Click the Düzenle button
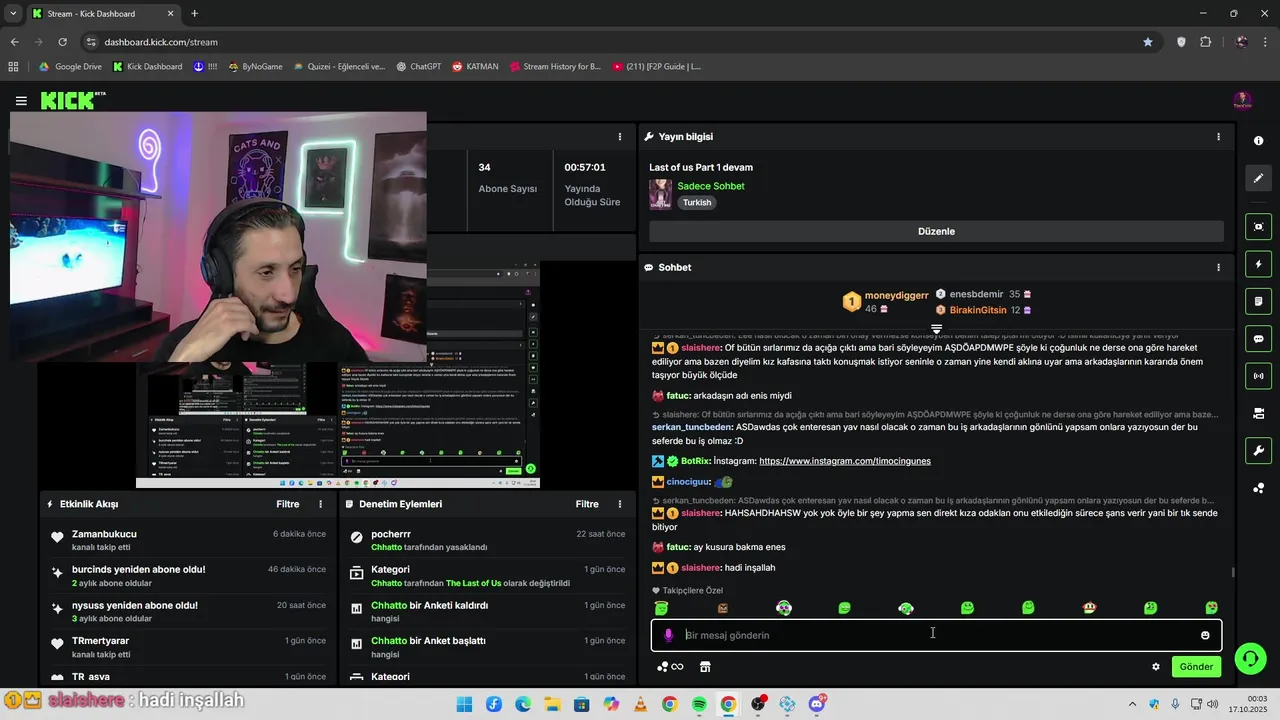Screen dimensions: 1280x720 point(936,231)
